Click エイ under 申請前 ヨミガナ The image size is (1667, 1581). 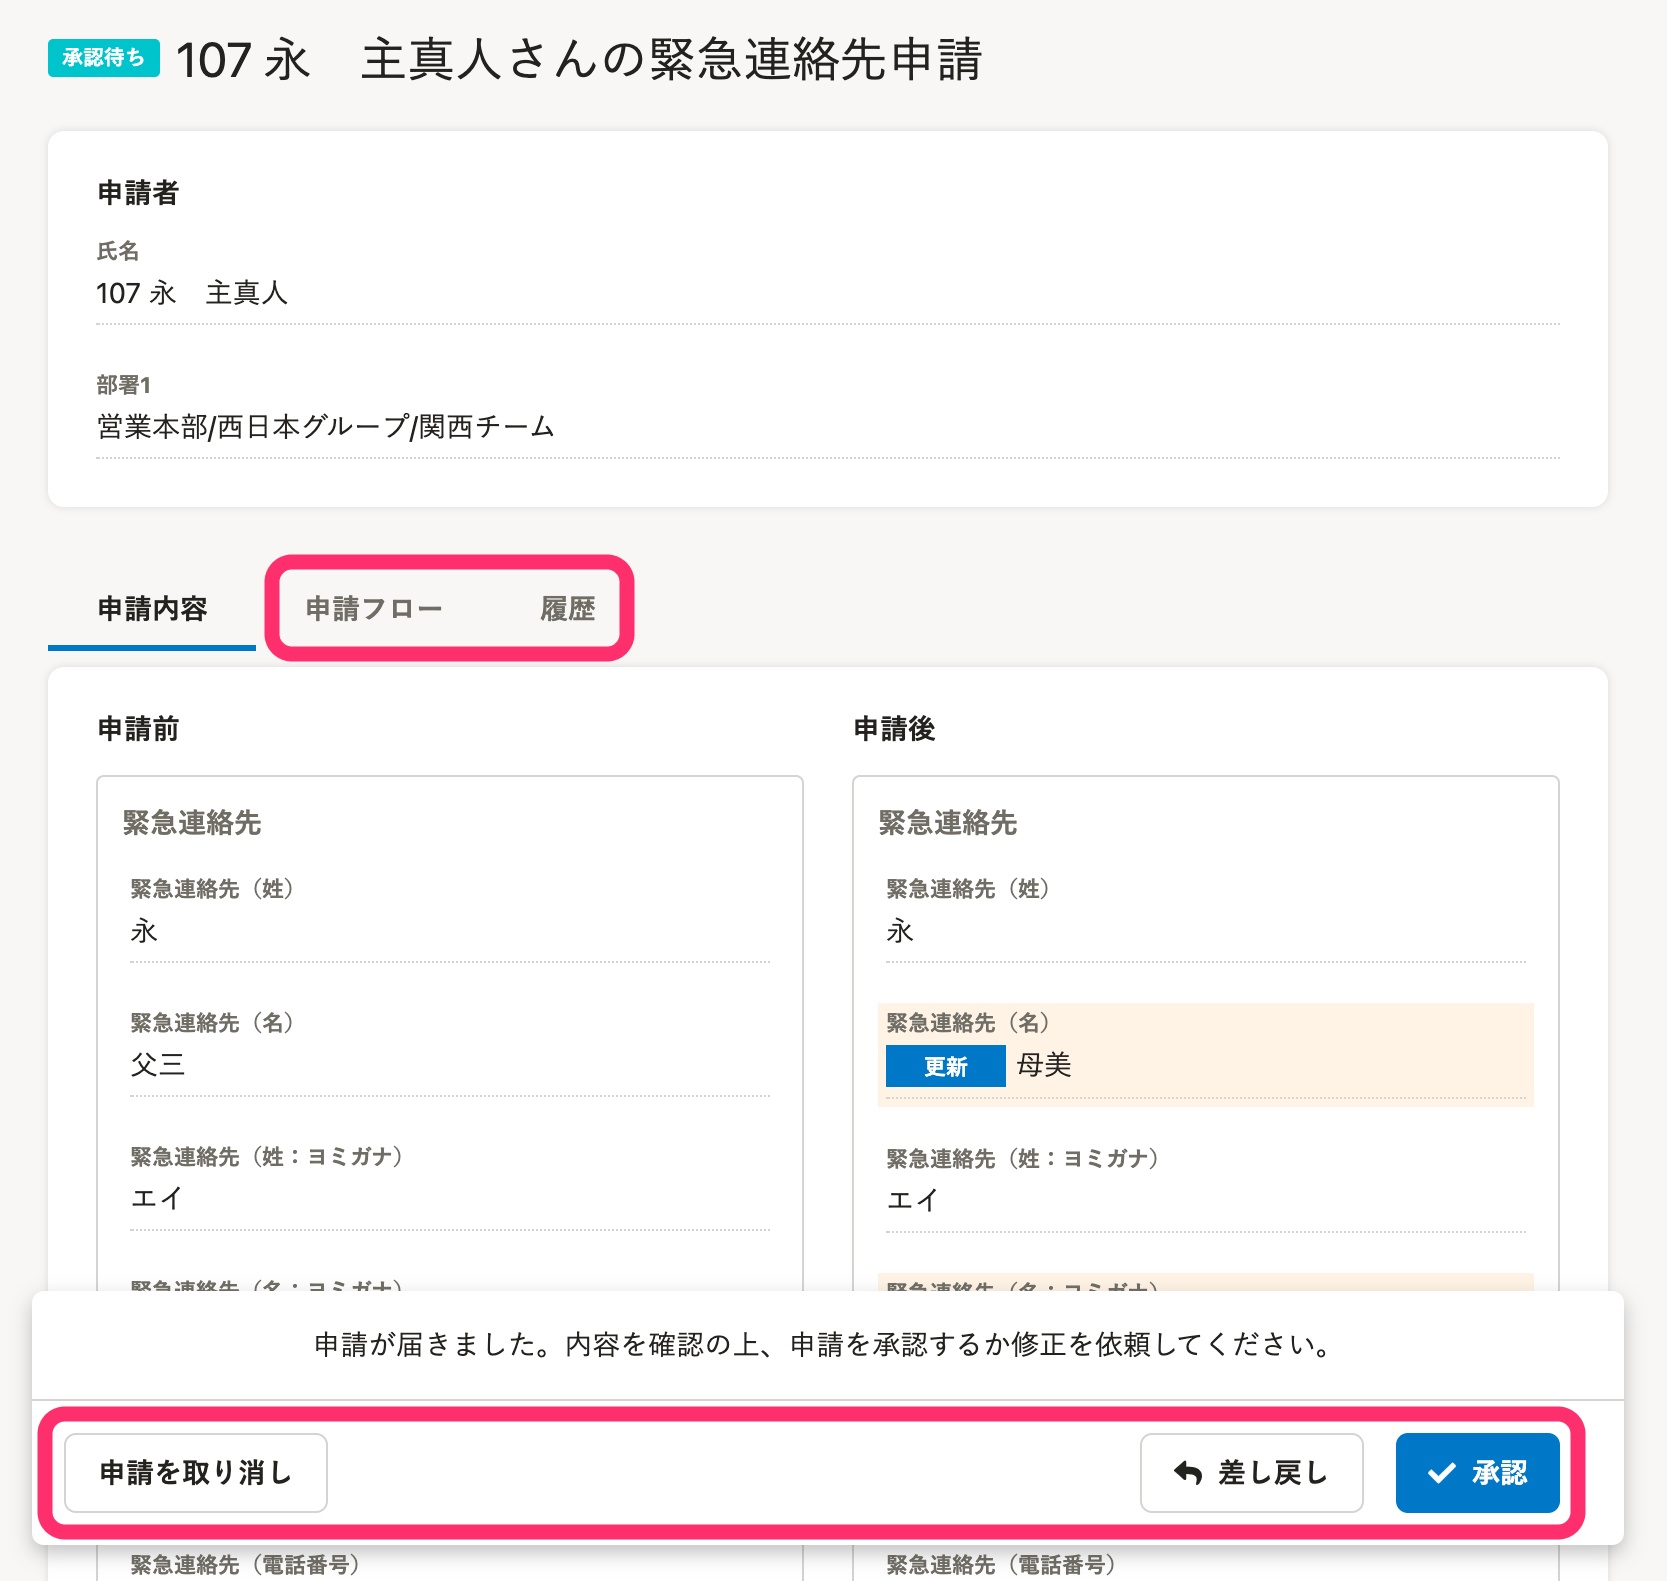(x=157, y=1198)
